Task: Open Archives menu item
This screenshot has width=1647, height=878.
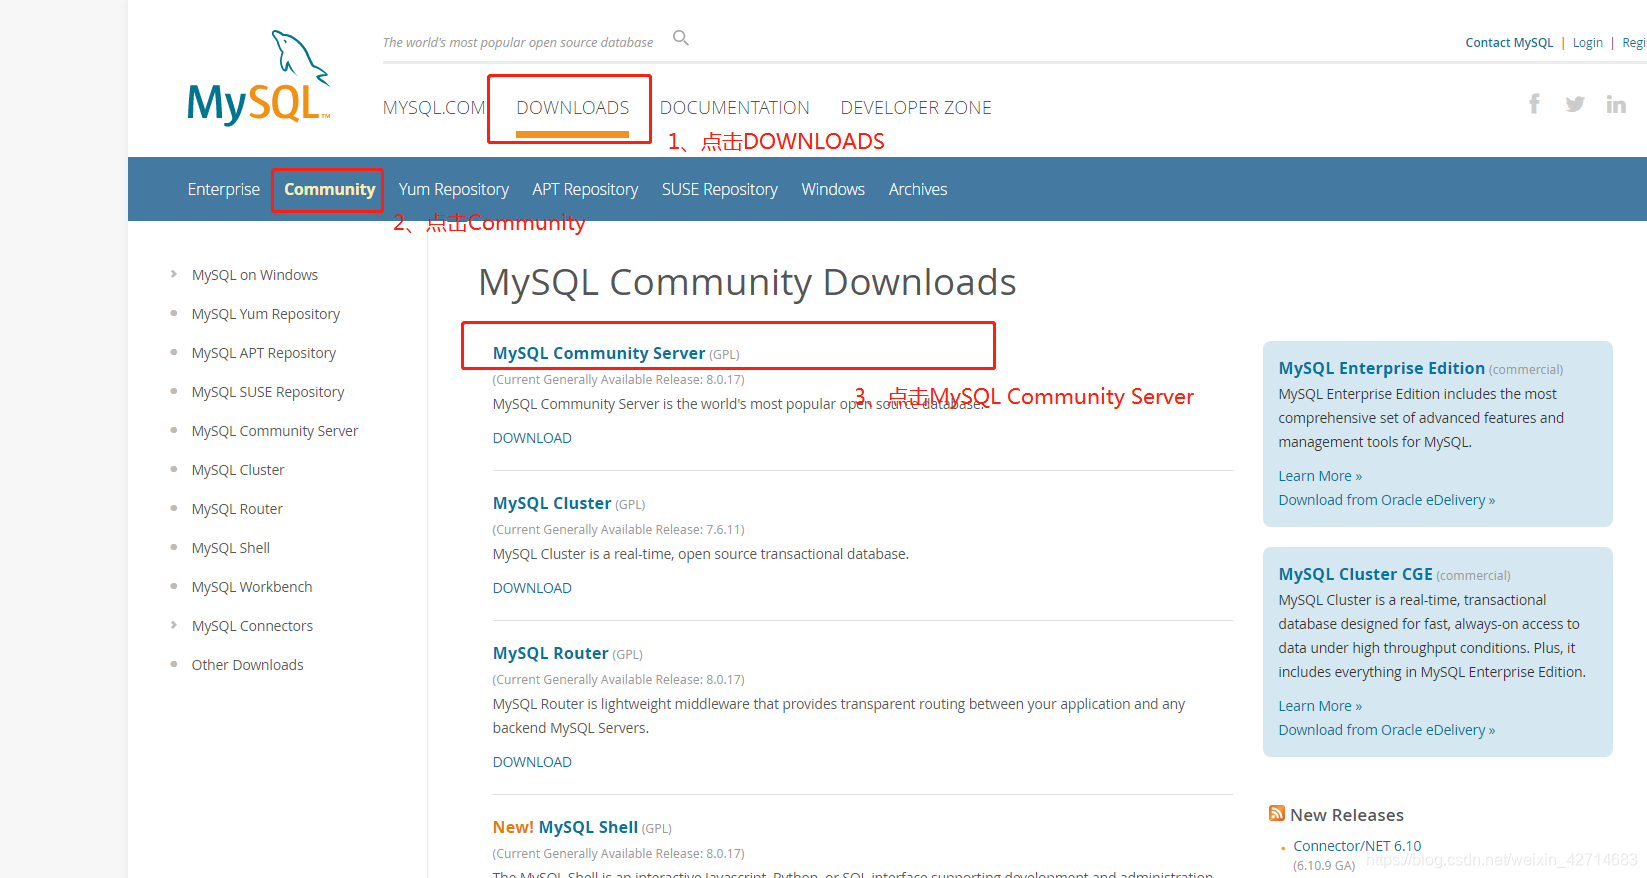Action: (x=918, y=189)
